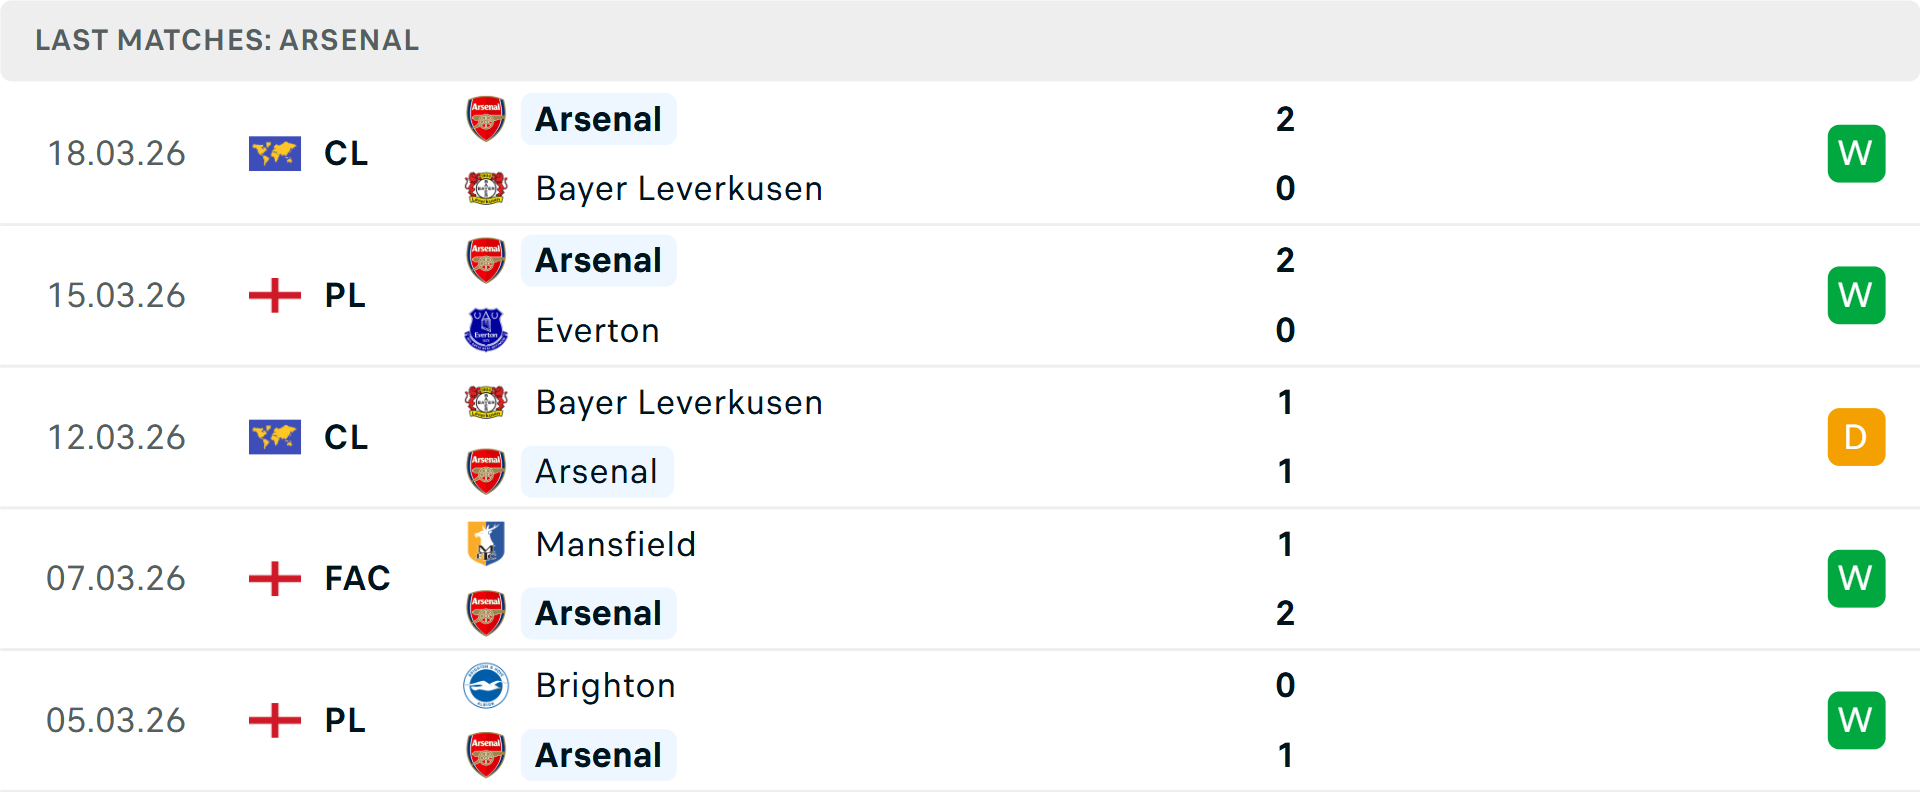The width and height of the screenshot is (1920, 792).
Task: Click the Brighton club badge
Action: 486,686
